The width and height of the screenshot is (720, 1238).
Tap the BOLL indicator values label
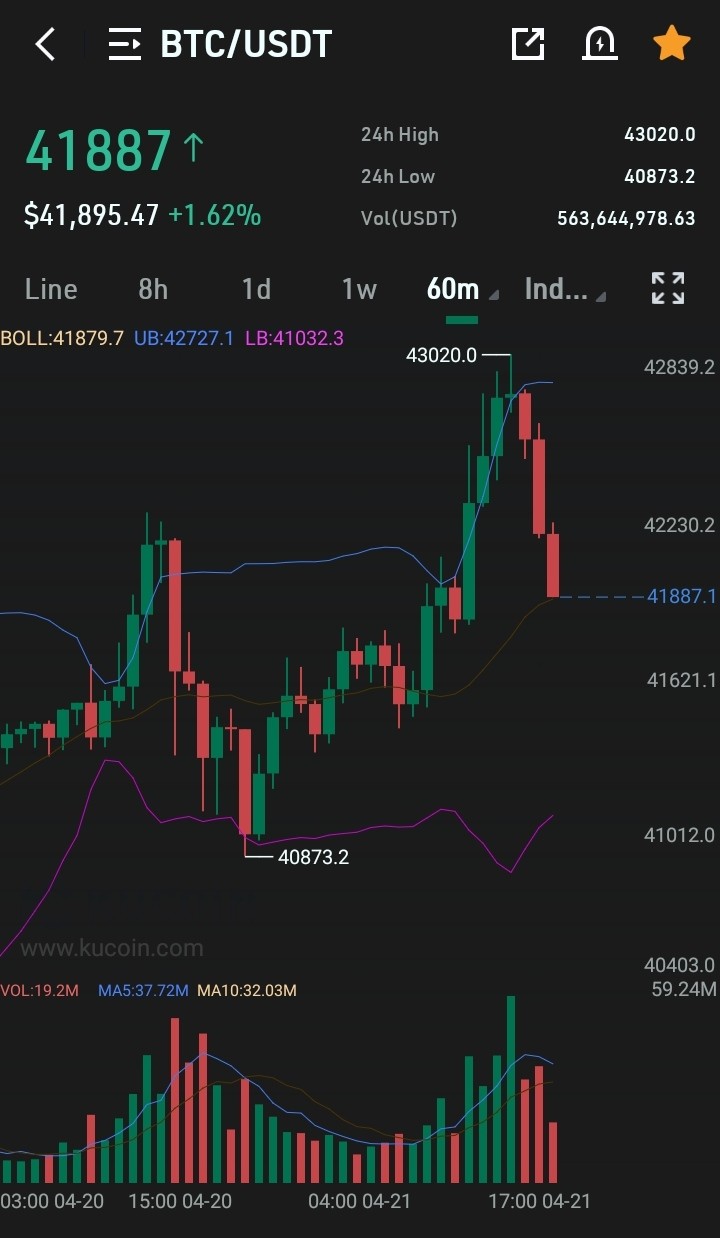click(x=172, y=338)
